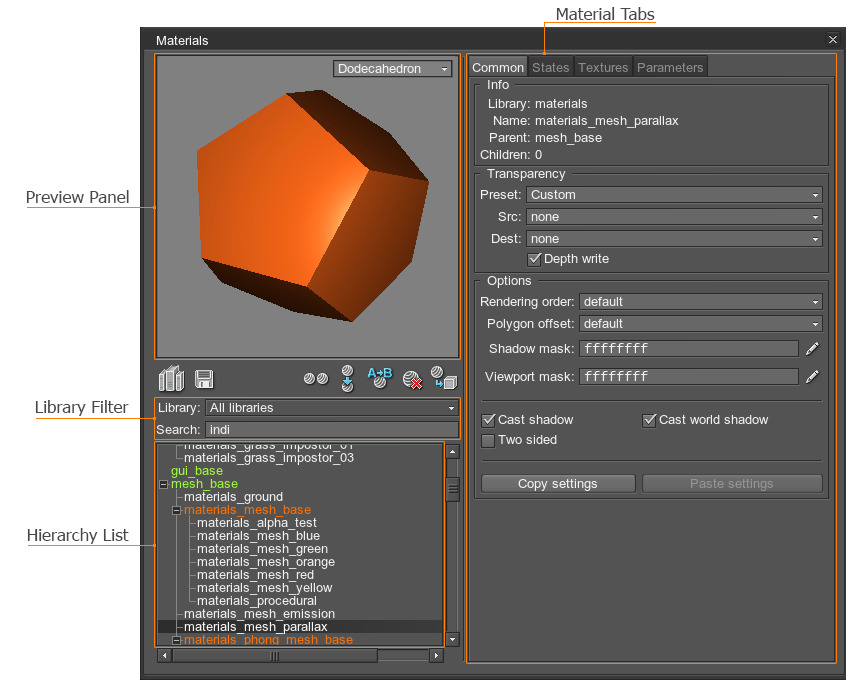Select the gui_base material
Viewport: 859px width, 680px height.
[197, 471]
